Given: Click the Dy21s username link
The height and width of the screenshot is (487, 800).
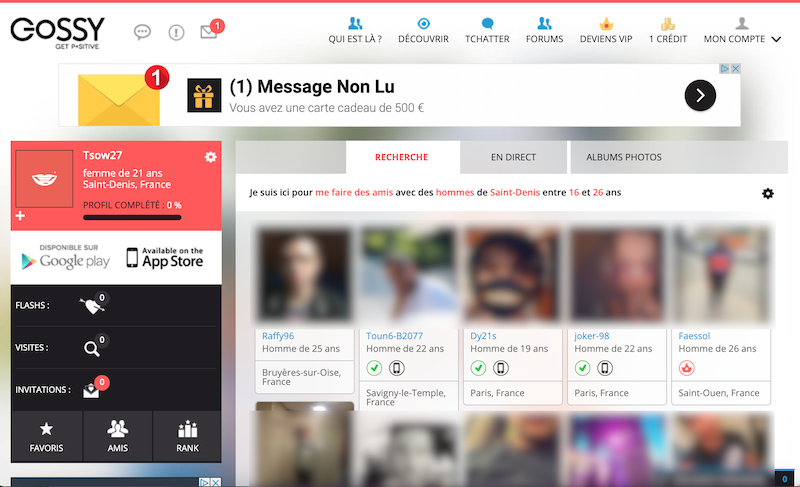Looking at the screenshot, I should pyautogui.click(x=483, y=336).
